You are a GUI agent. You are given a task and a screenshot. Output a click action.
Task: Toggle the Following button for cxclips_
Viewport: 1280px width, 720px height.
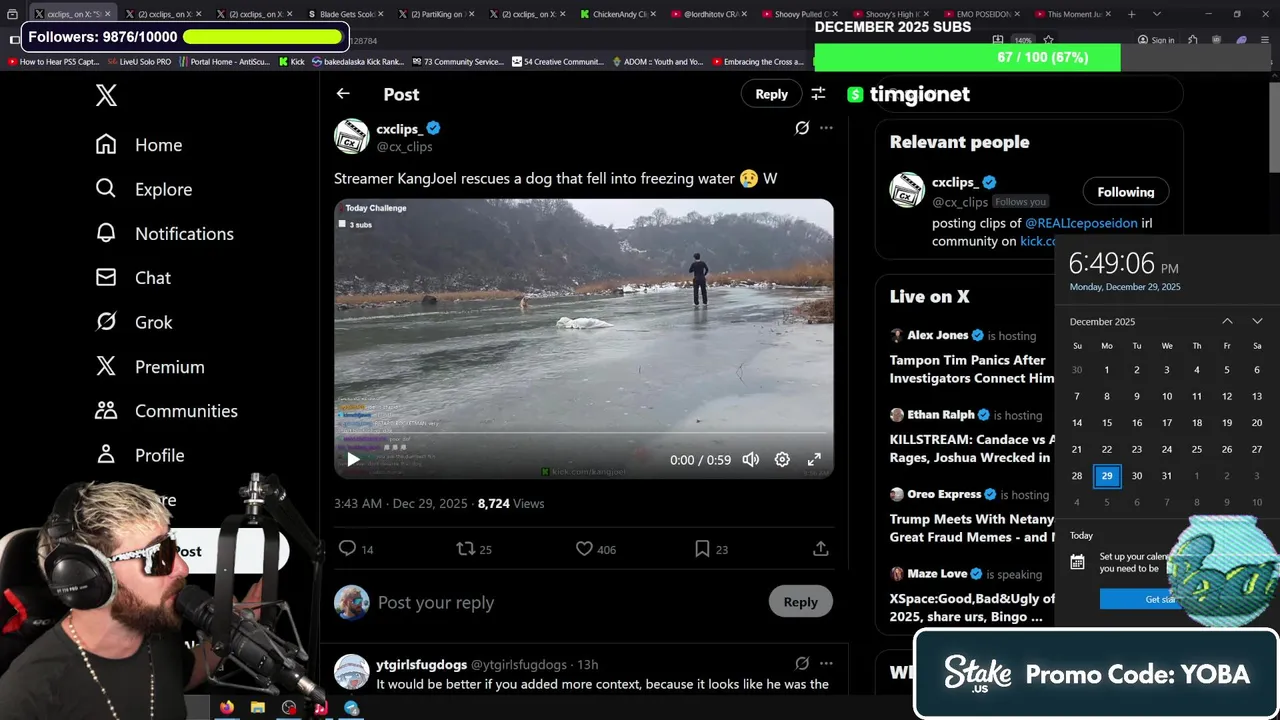(1126, 192)
